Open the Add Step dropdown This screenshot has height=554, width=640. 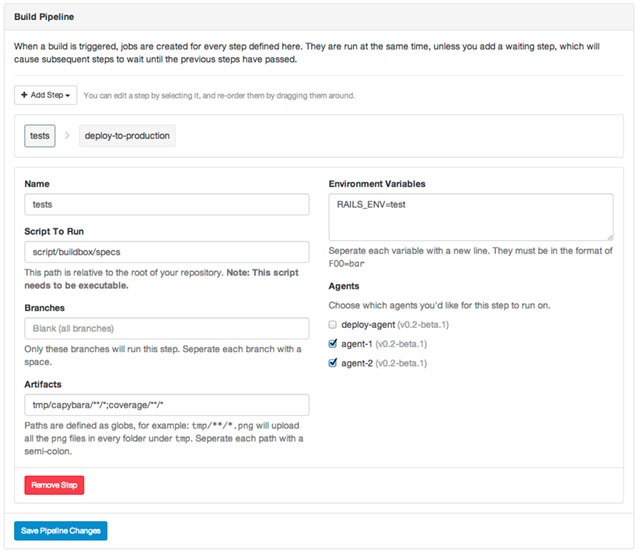point(45,95)
